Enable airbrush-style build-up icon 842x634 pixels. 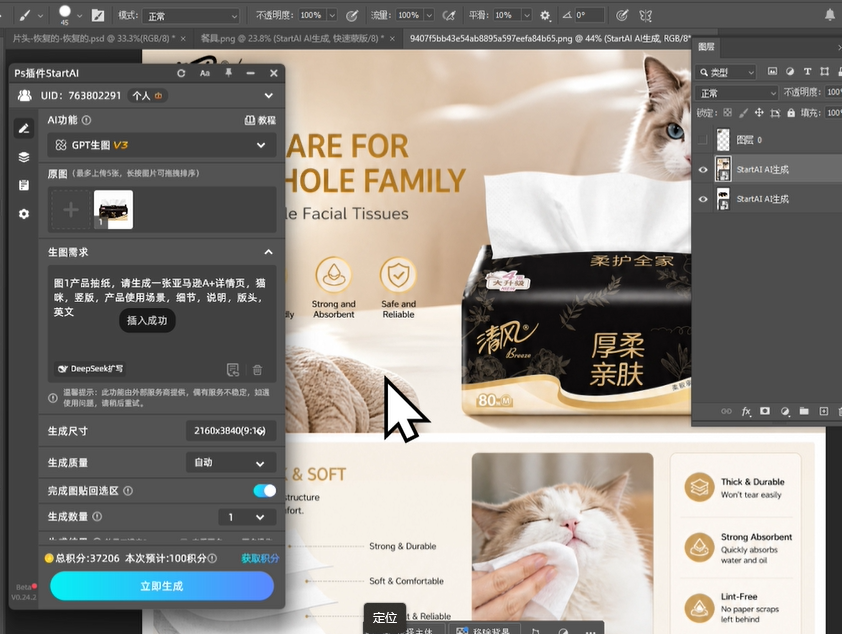tap(448, 16)
